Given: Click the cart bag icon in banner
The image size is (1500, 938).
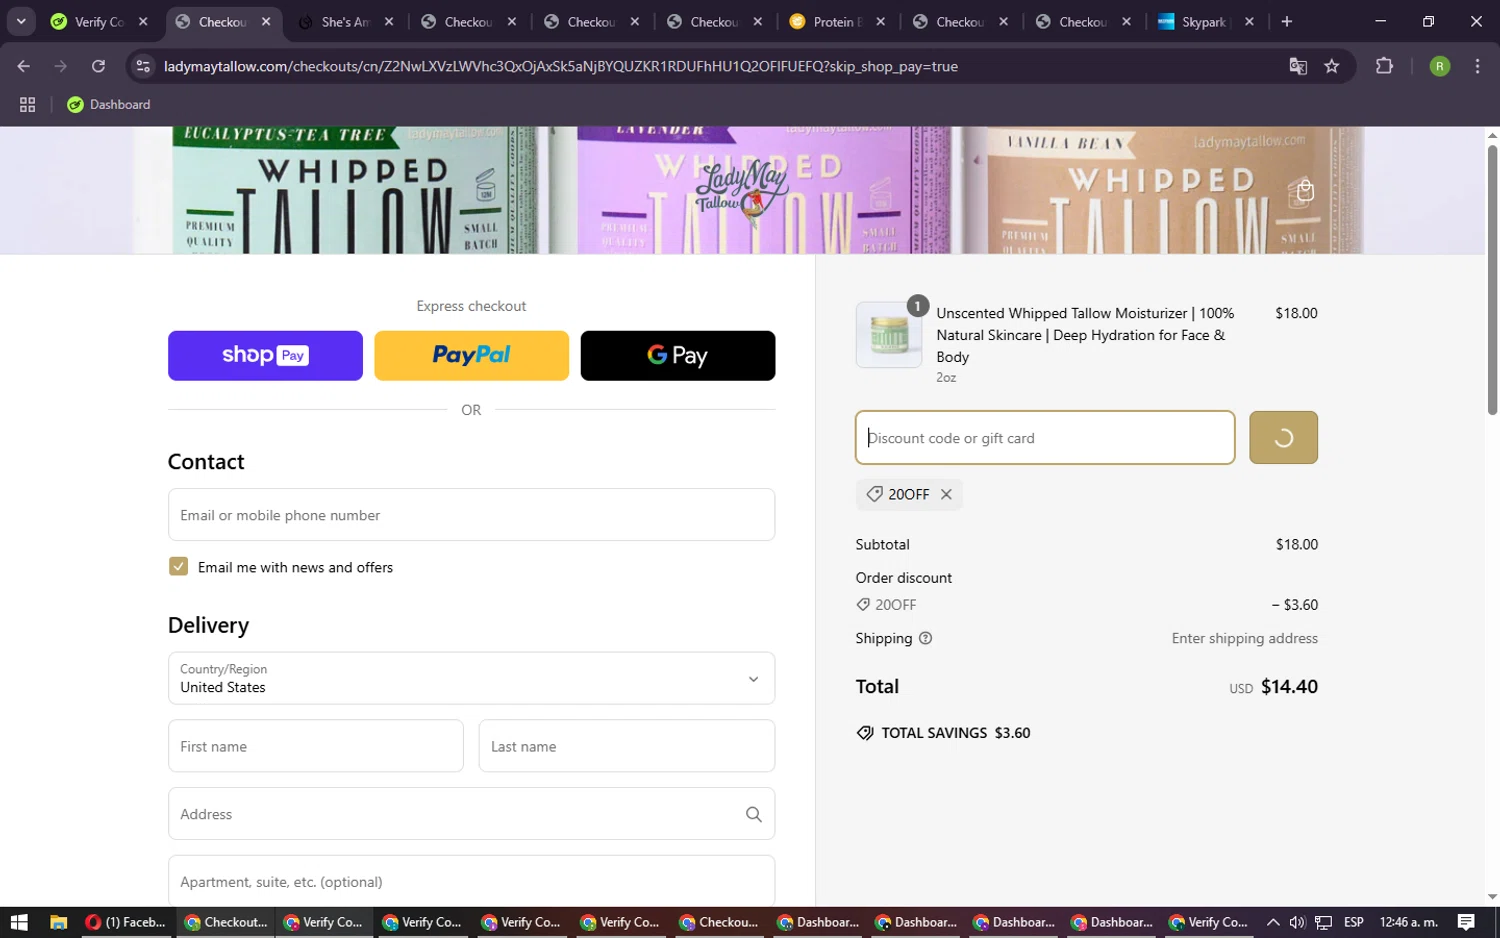Looking at the screenshot, I should coord(1304,190).
